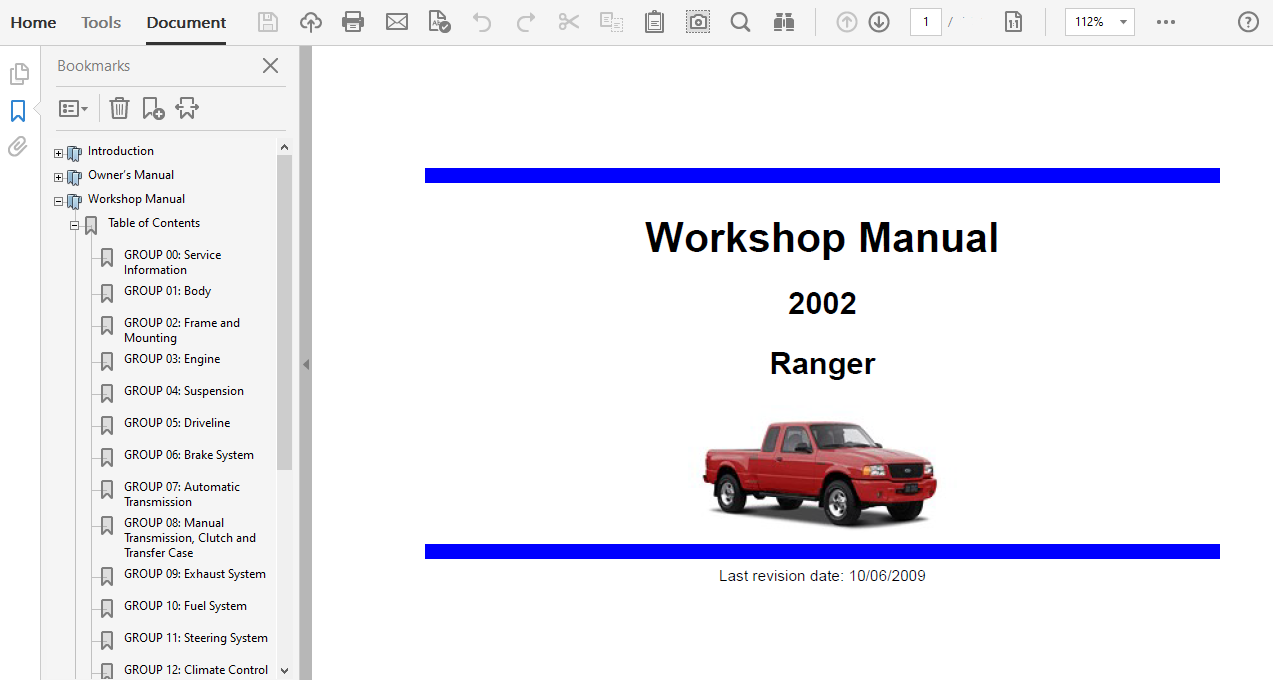Open the Find text magnifier tool

coord(740,22)
